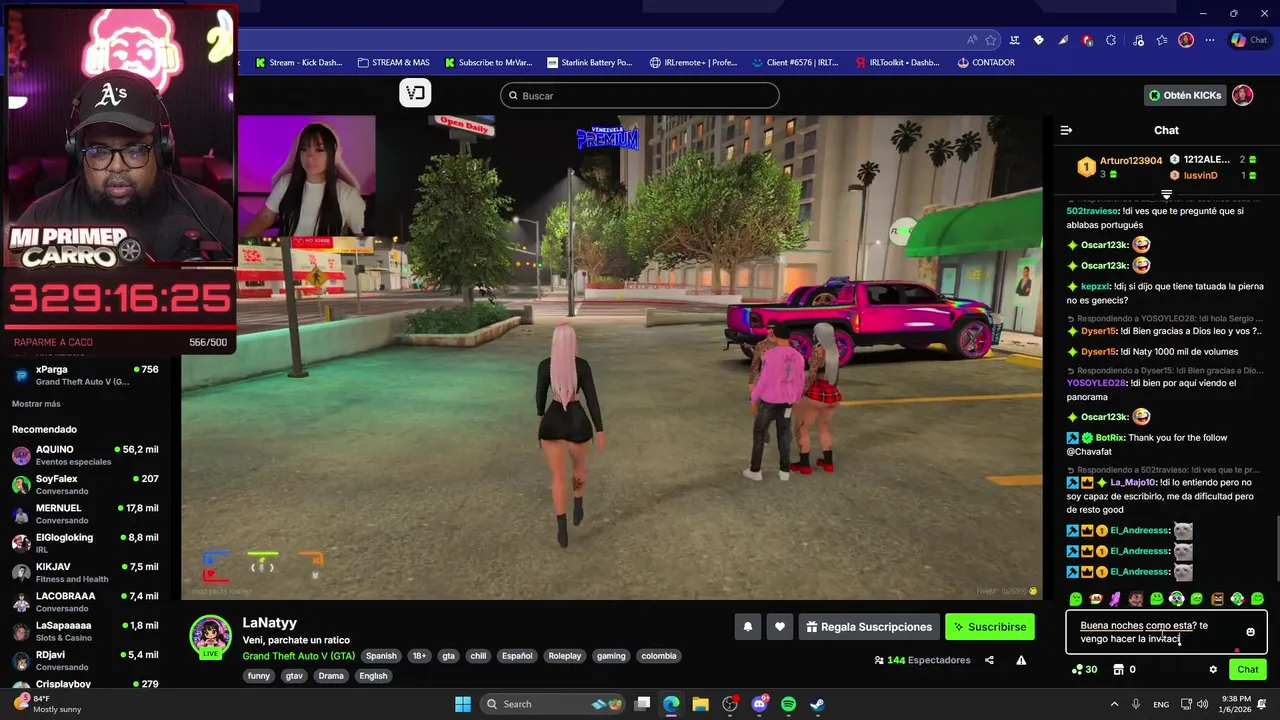Click the Spanish tag
The image size is (1280, 720).
[x=381, y=656]
